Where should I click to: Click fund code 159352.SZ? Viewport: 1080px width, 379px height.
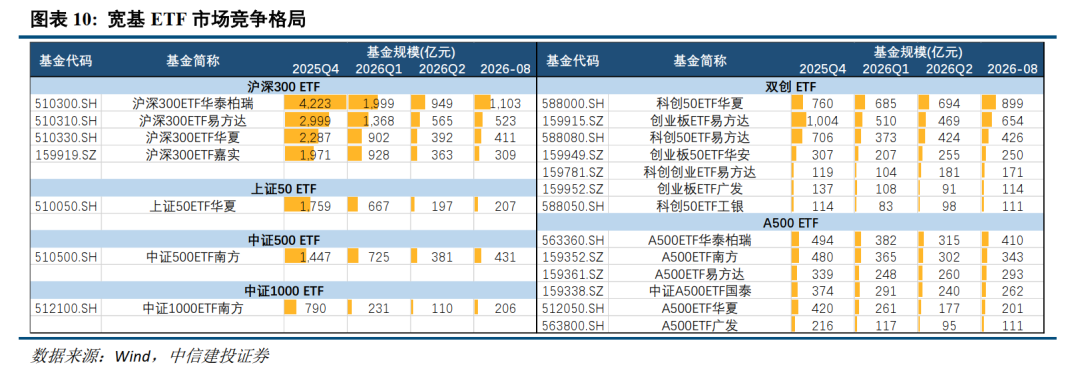tap(573, 257)
